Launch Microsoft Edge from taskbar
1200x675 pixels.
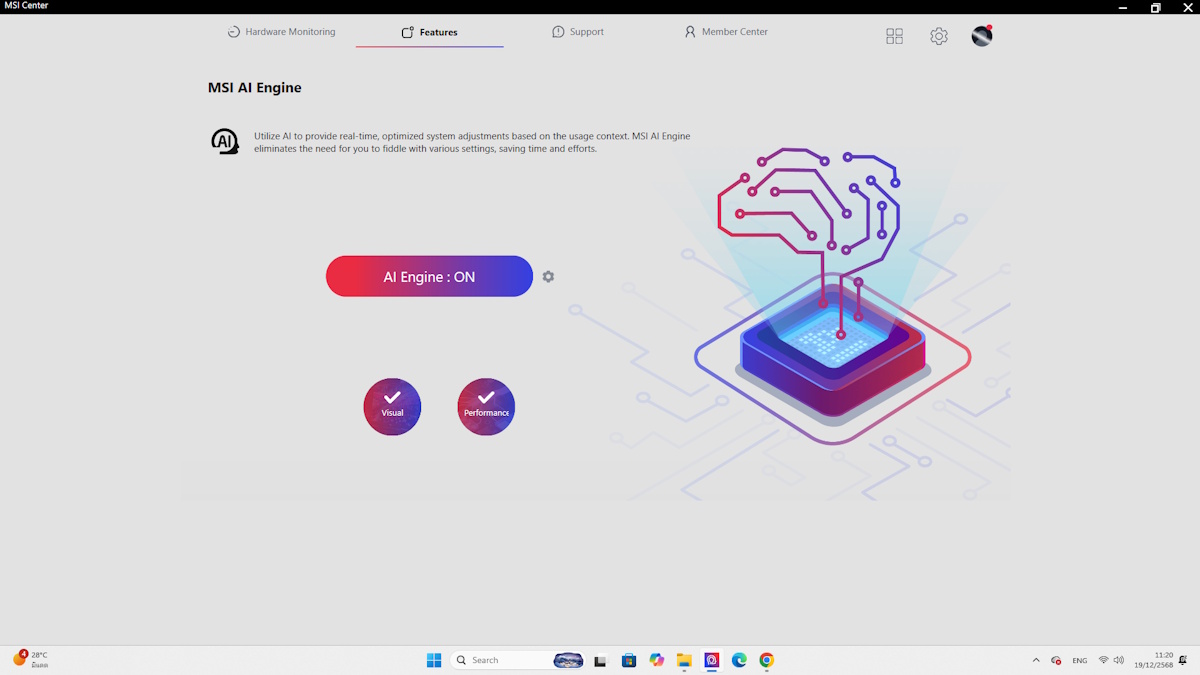pyautogui.click(x=739, y=660)
